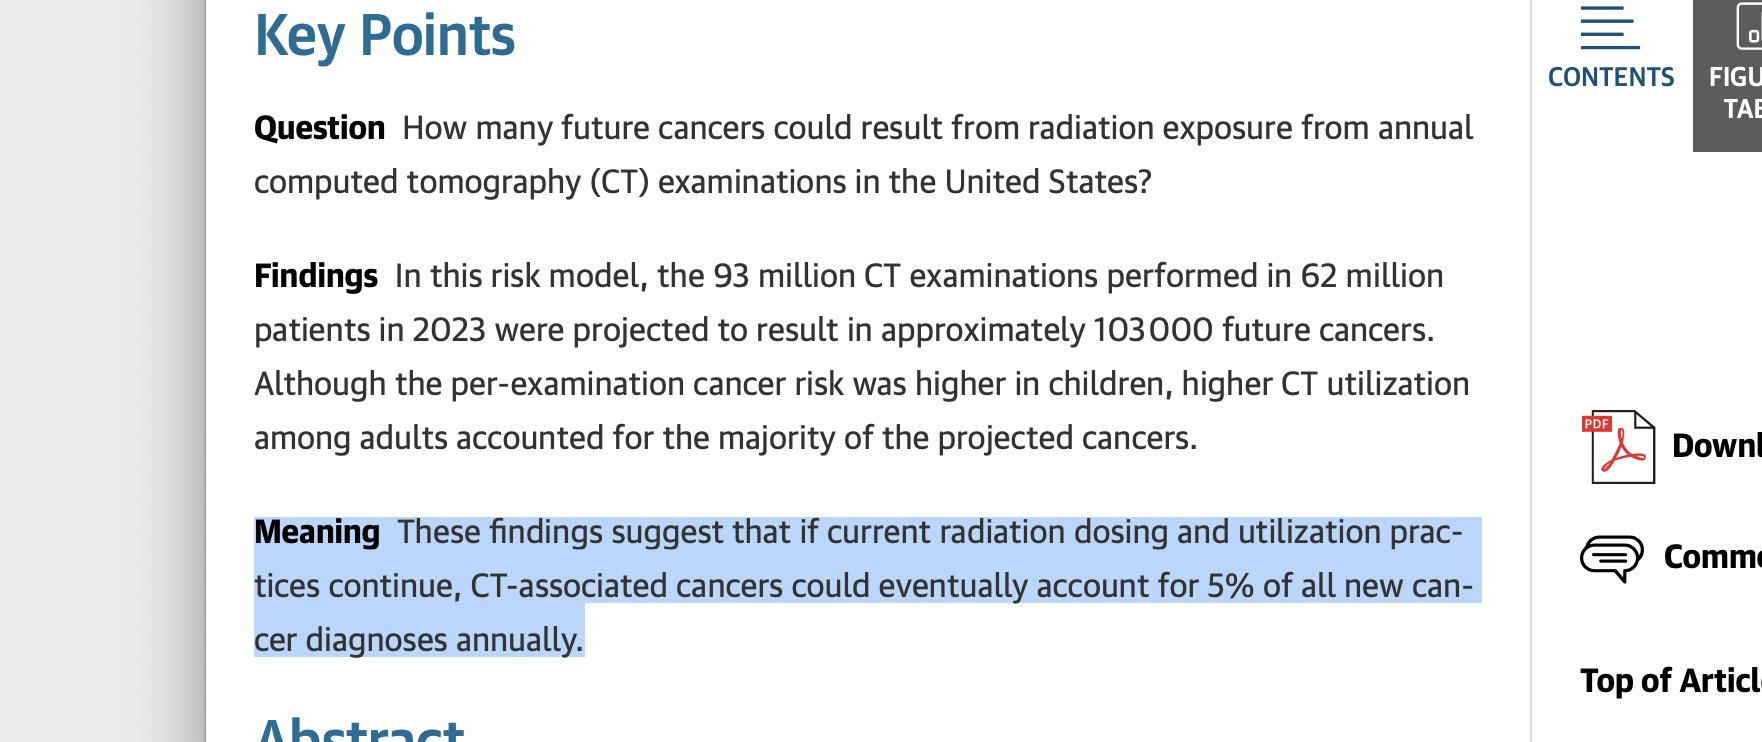Click the bold Question label
This screenshot has width=1762, height=742.
(x=319, y=128)
